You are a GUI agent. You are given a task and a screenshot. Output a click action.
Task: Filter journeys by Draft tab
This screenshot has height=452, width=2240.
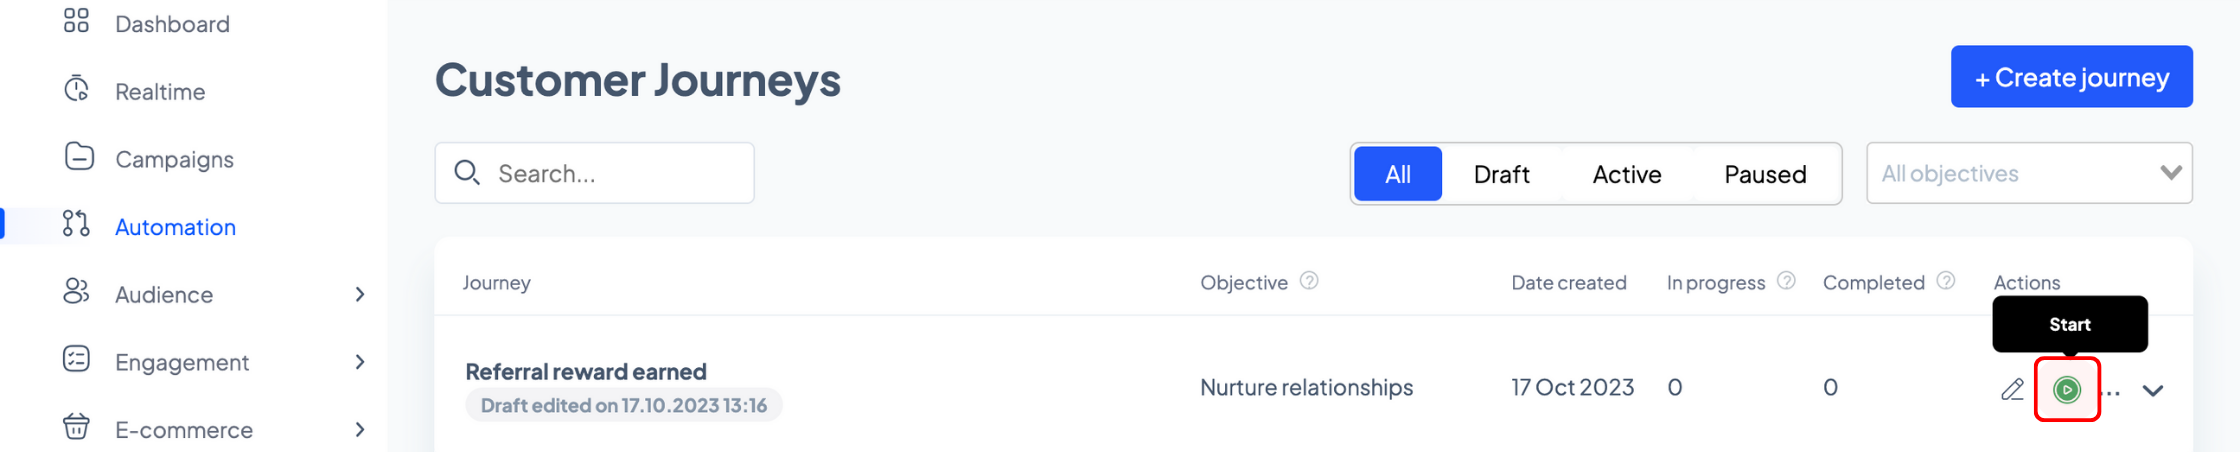[1501, 174]
